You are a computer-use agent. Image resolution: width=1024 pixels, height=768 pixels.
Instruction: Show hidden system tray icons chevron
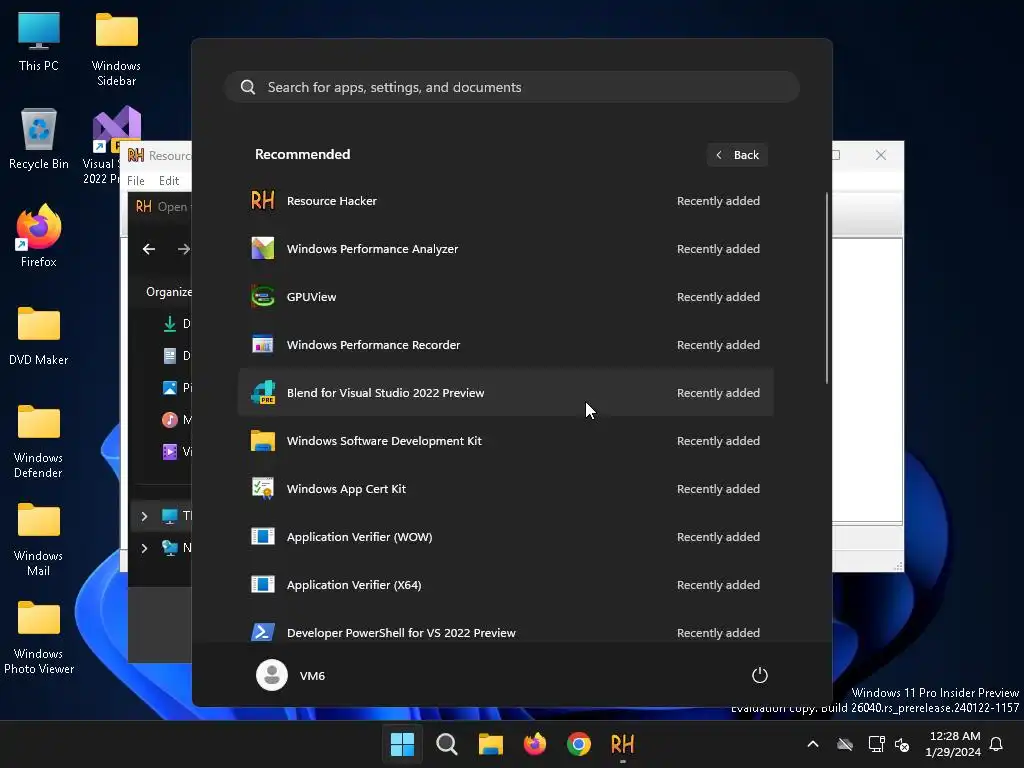813,744
